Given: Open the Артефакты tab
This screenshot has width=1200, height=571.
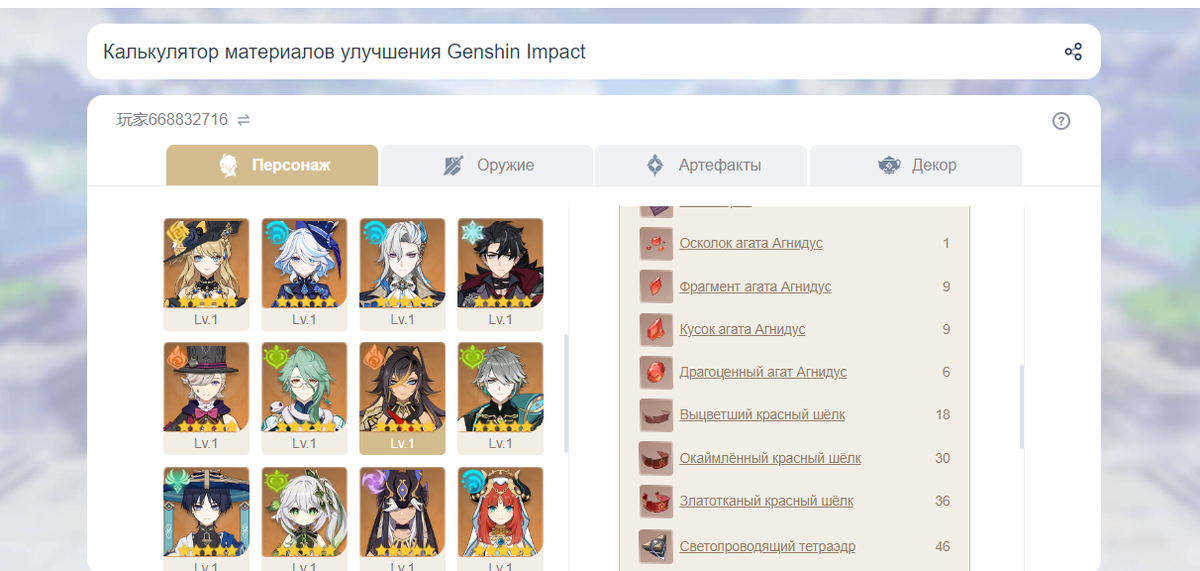Looking at the screenshot, I should click(701, 165).
